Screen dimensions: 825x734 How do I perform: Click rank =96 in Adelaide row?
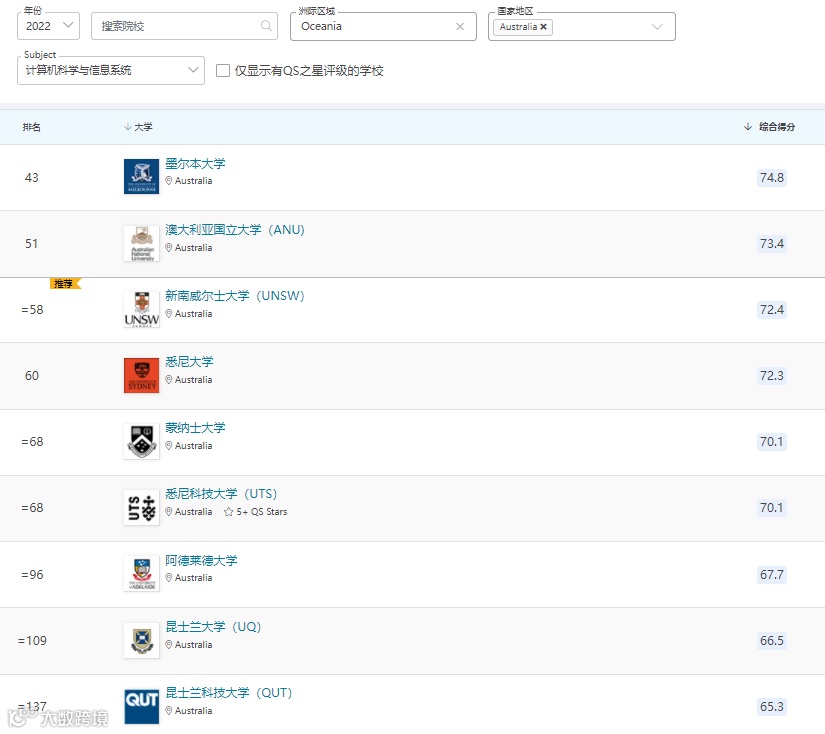pos(32,575)
